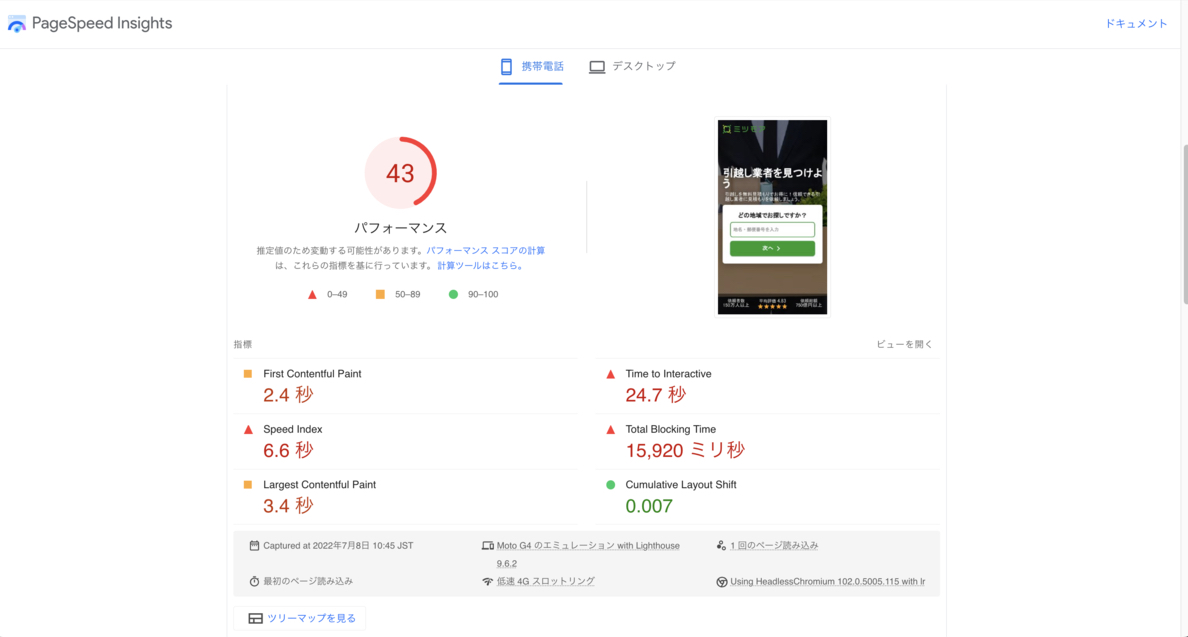This screenshot has height=637, width=1188.
Task: Click the PageSpeed Insights logo icon
Action: click(17, 23)
